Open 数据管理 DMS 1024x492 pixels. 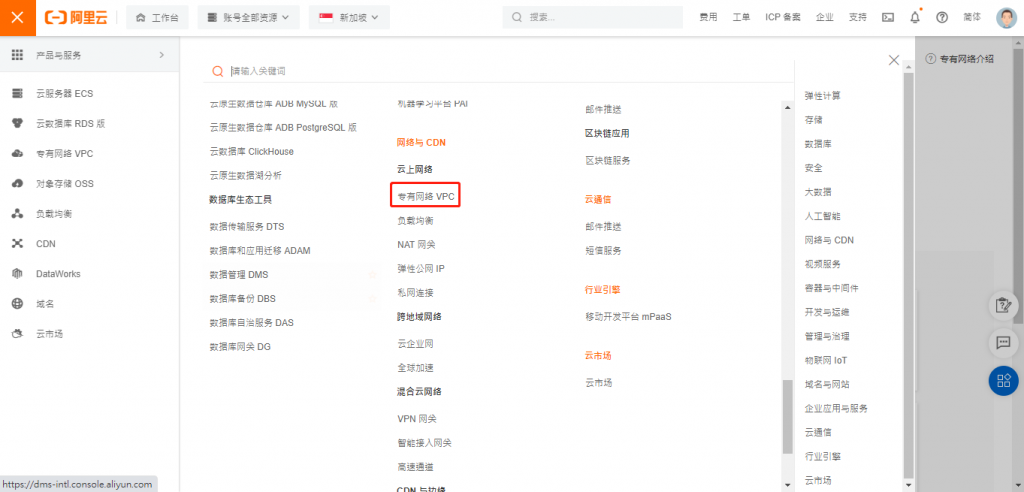point(238,274)
